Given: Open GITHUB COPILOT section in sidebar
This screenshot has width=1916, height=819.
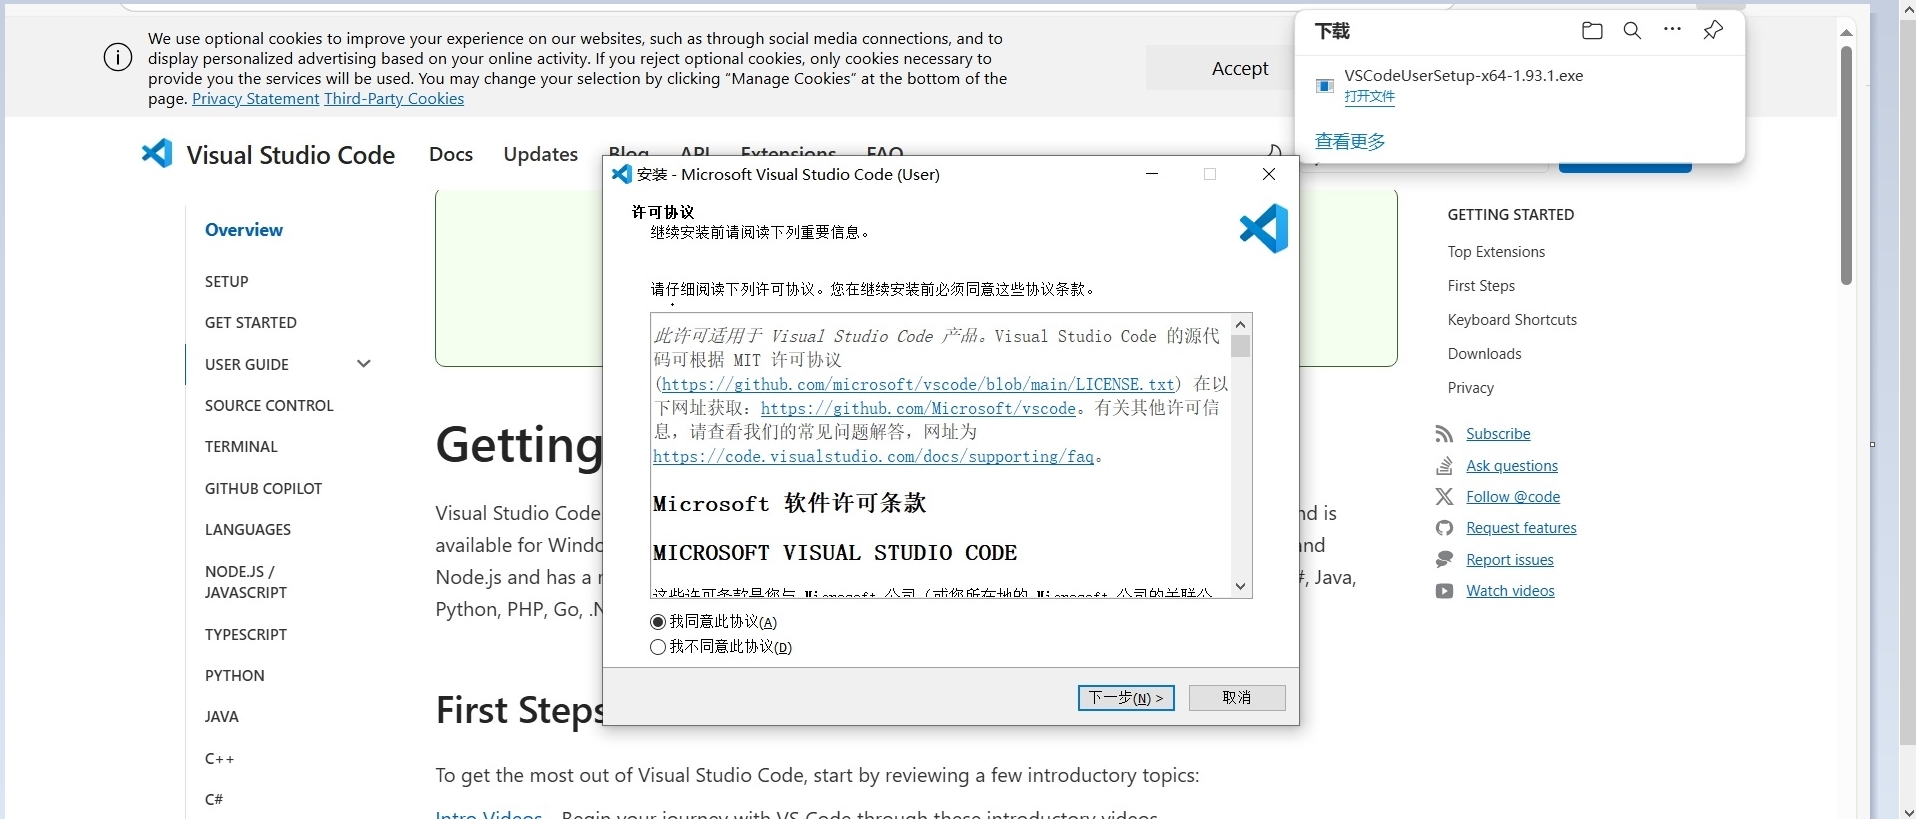Looking at the screenshot, I should 264,489.
